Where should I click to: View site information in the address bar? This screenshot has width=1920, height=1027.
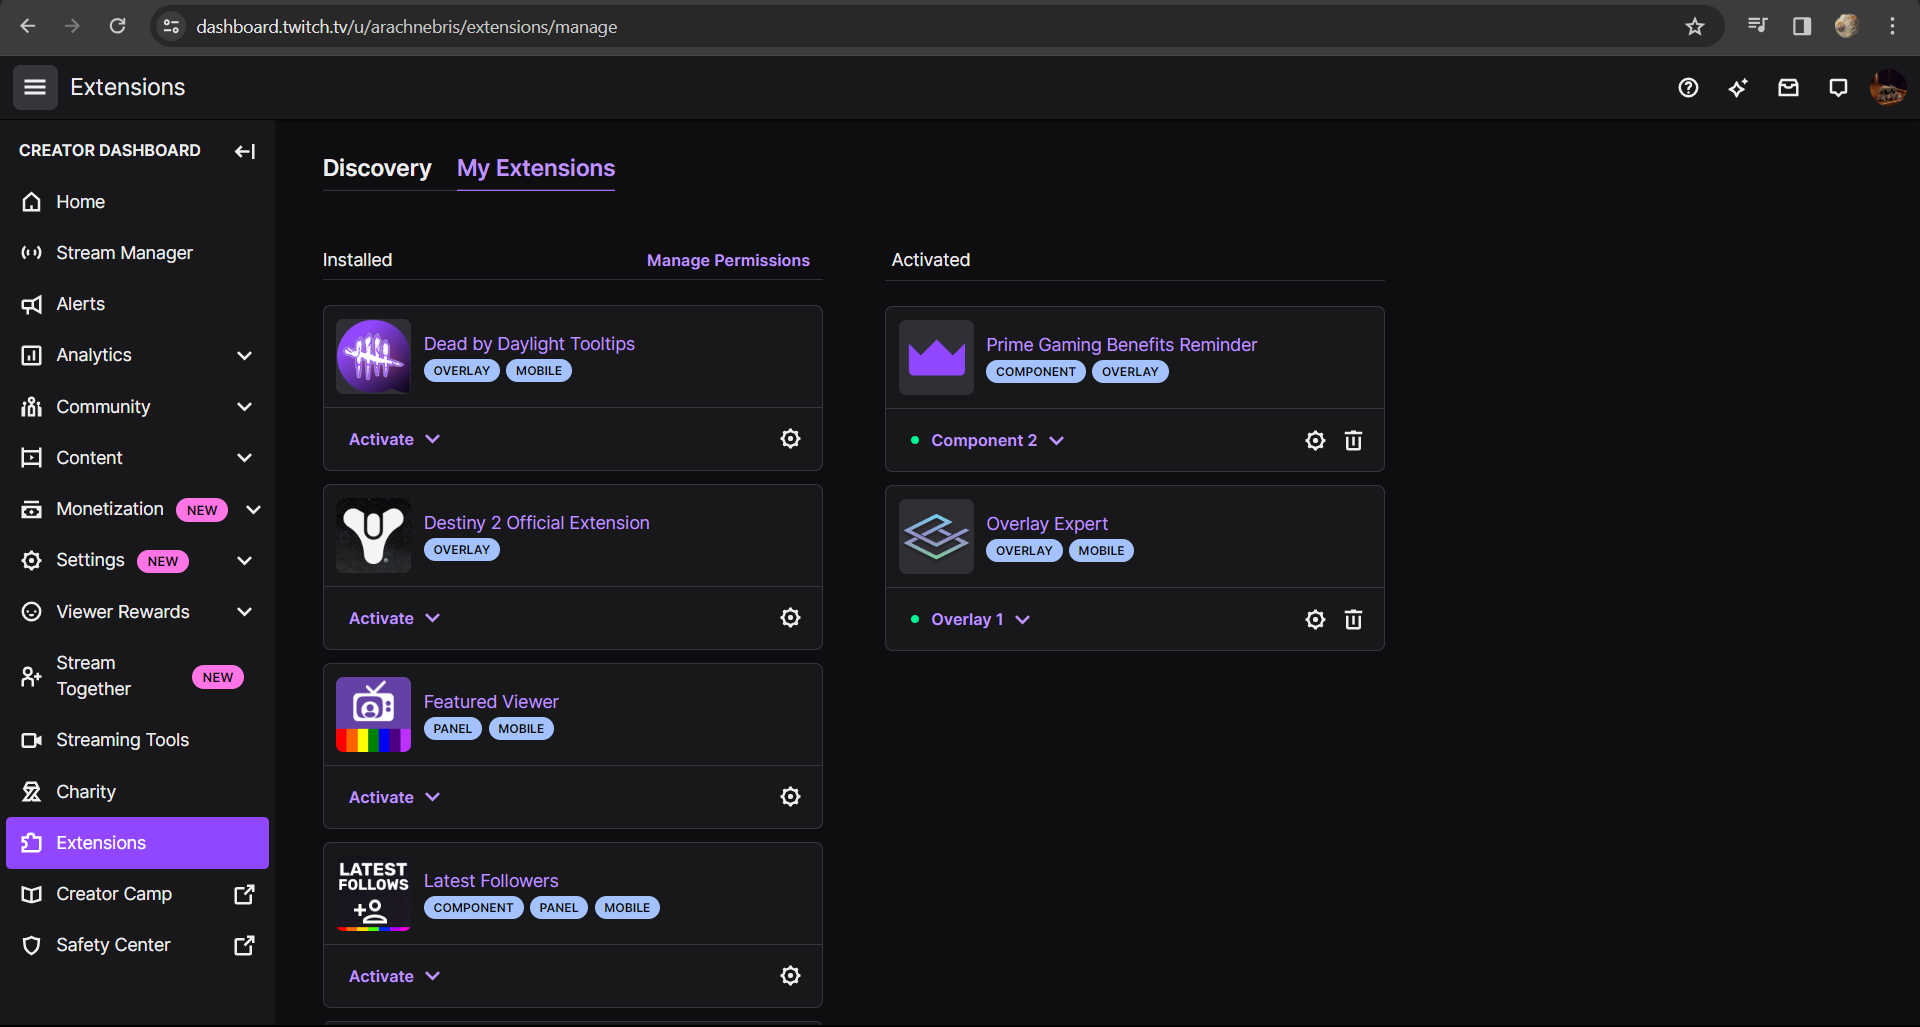click(x=172, y=27)
